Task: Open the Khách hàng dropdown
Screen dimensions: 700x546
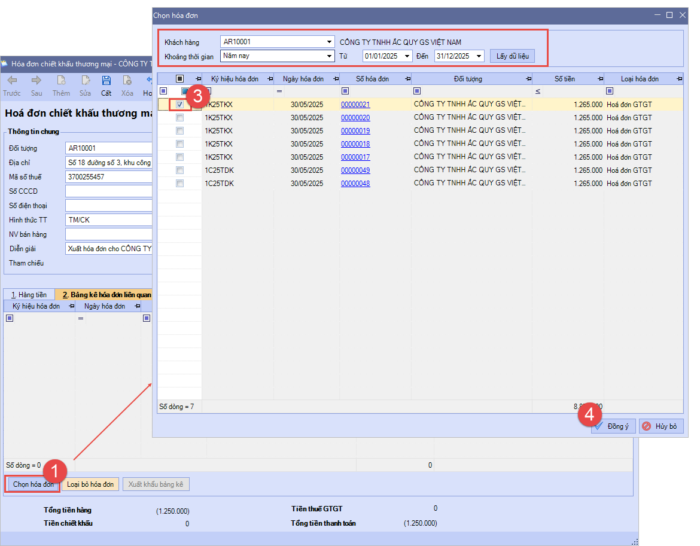Action: point(329,42)
